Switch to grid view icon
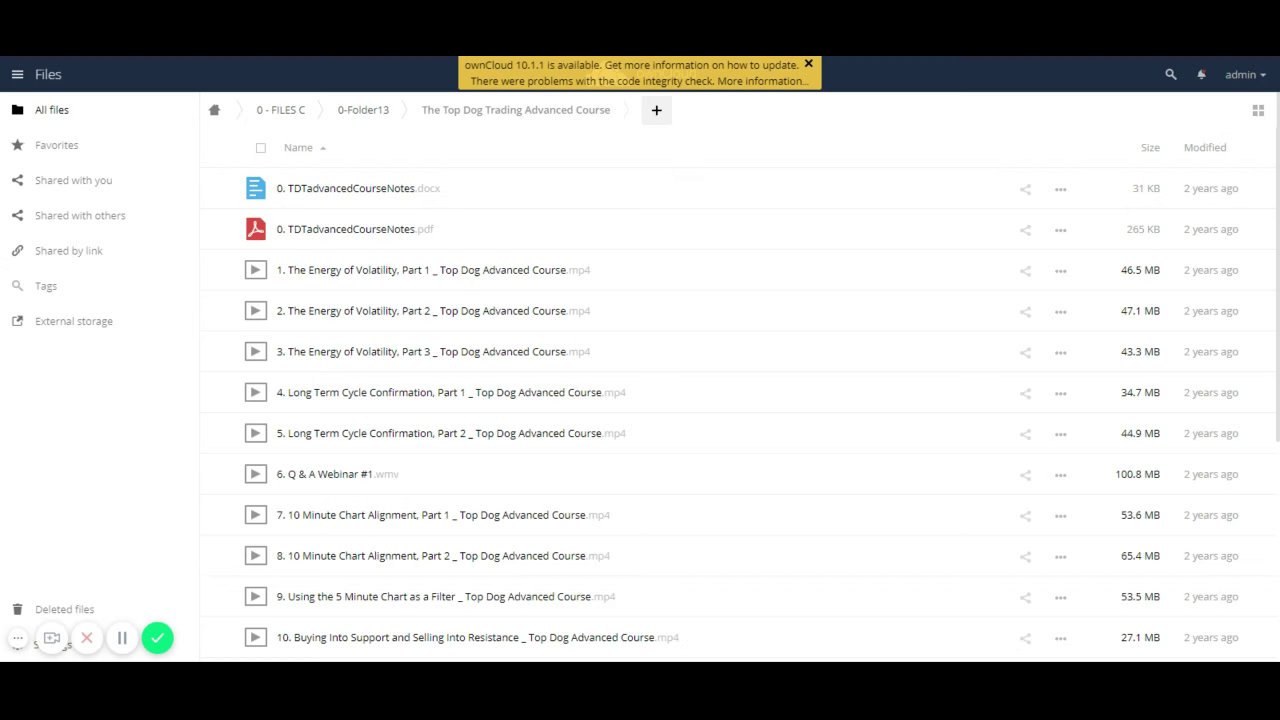The image size is (1280, 720). point(1258,110)
